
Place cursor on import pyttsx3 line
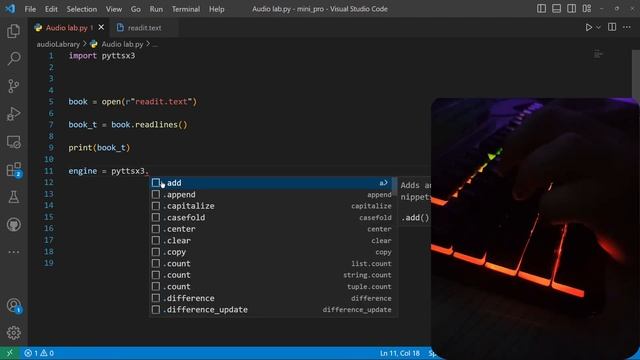click(102, 56)
